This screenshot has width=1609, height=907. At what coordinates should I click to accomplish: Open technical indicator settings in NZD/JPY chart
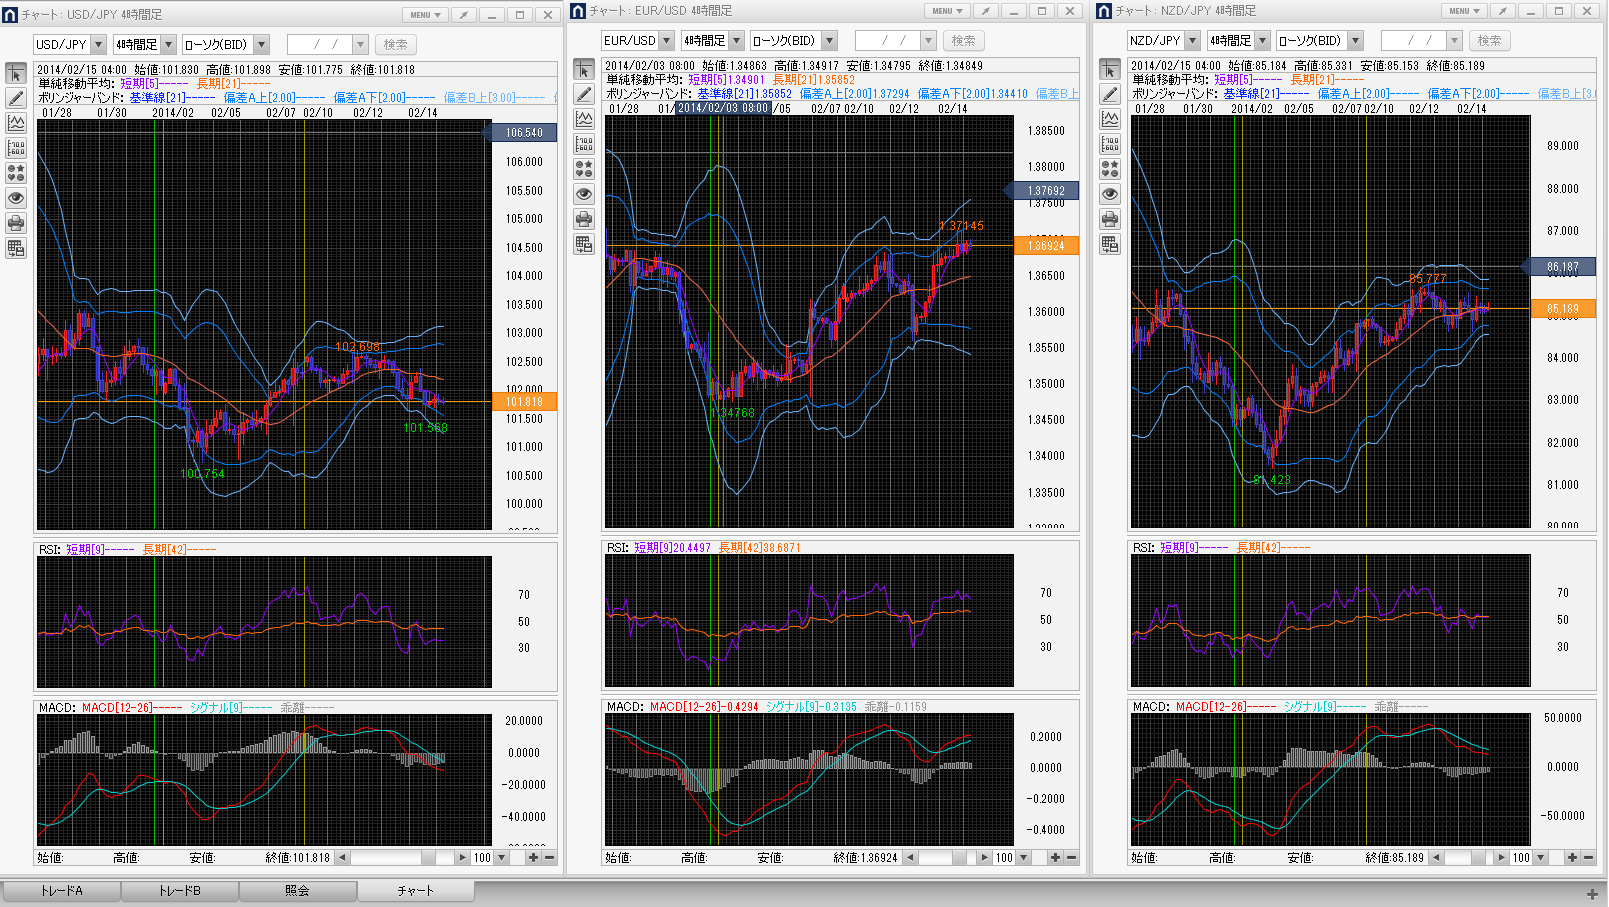tap(1110, 119)
